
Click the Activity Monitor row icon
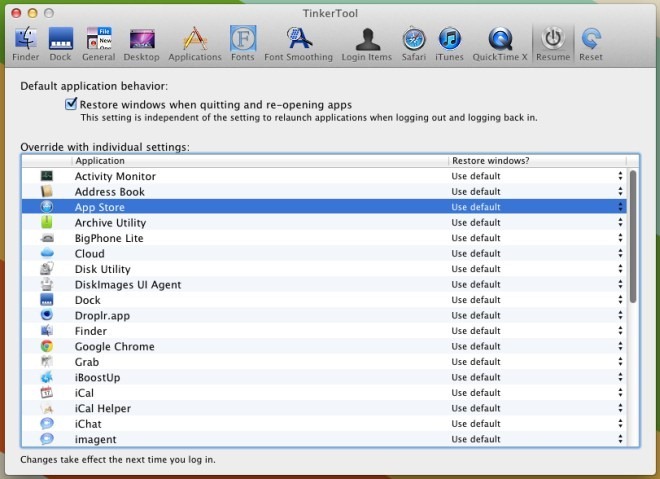coord(47,176)
